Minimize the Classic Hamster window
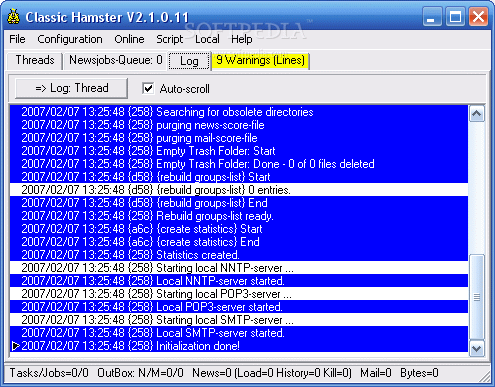The height and width of the screenshot is (387, 495). (432, 17)
